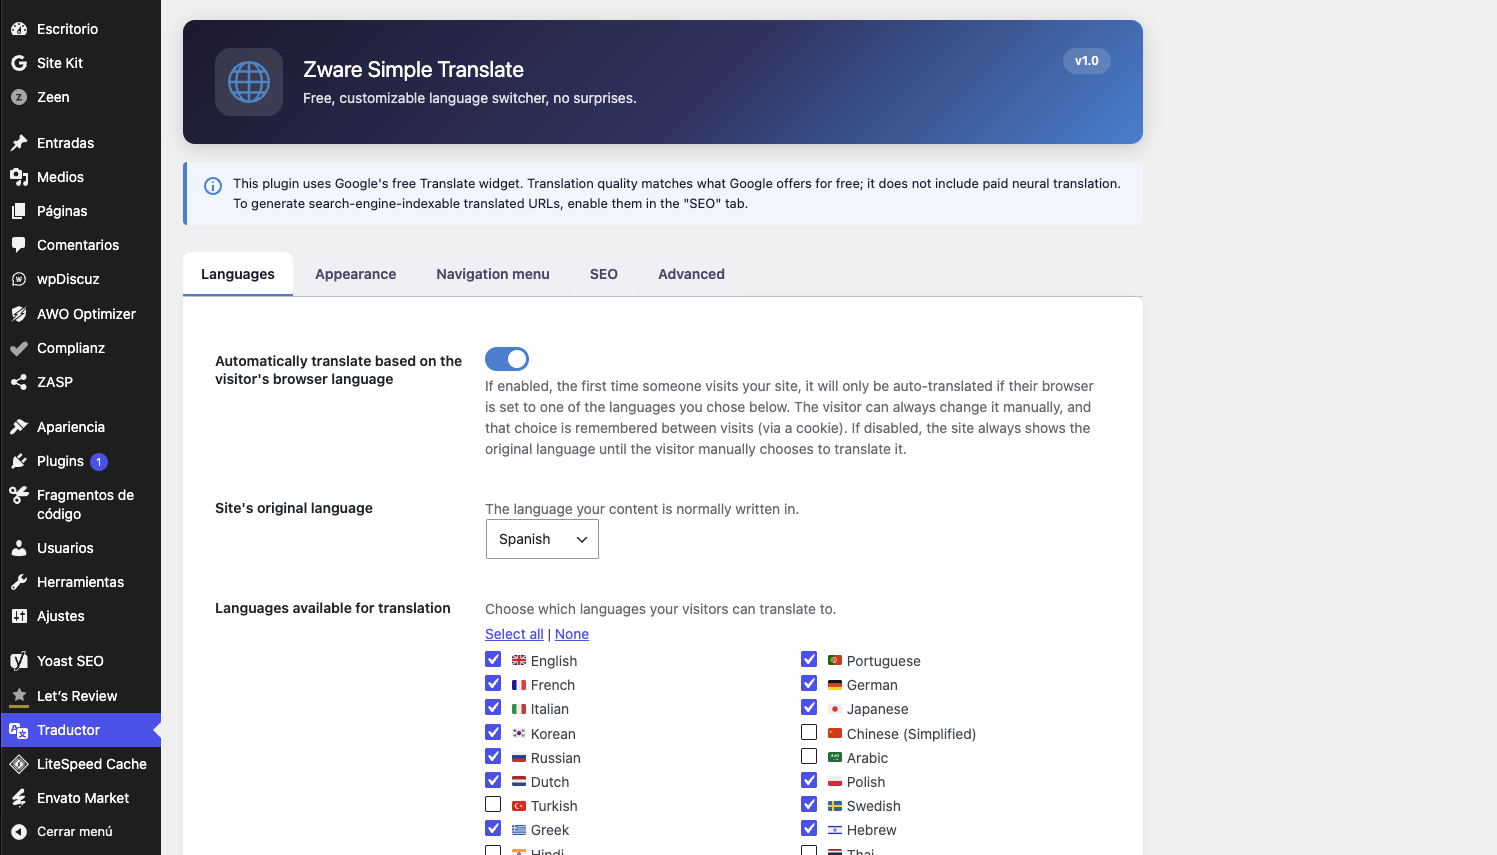The height and width of the screenshot is (855, 1497).
Task: Open the Ajustes settings icon
Action: [x=19, y=616]
